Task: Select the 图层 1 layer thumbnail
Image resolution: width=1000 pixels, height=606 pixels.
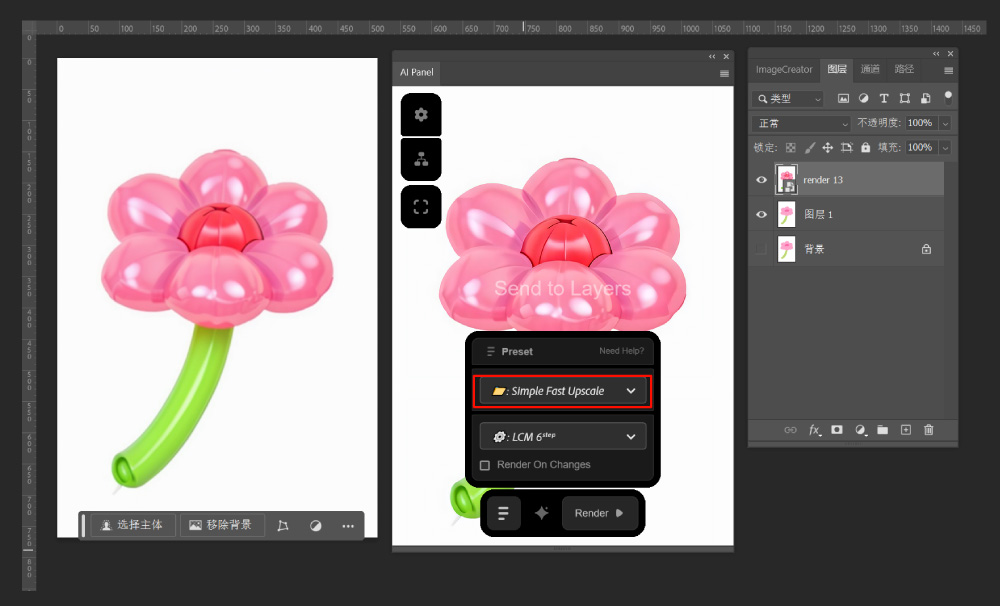Action: 787,215
